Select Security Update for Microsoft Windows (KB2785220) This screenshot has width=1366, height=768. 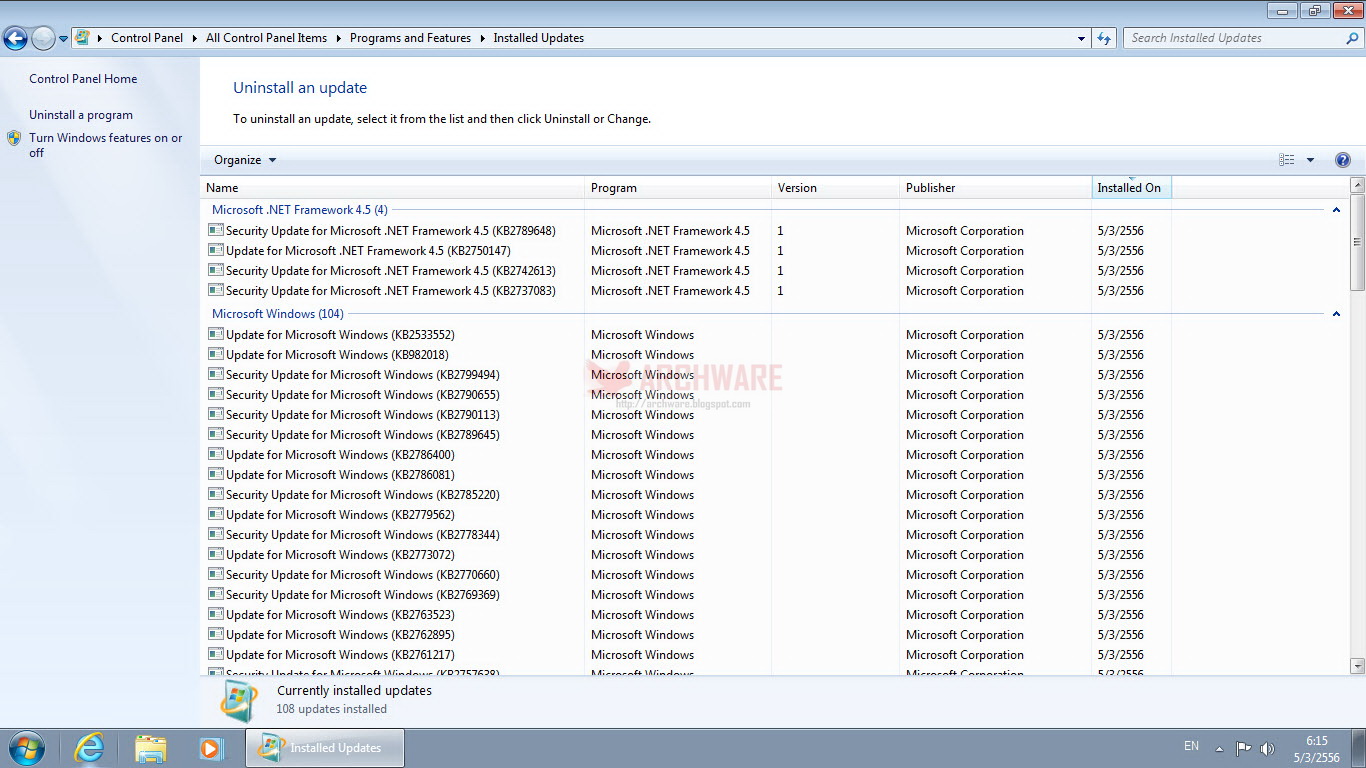(363, 495)
